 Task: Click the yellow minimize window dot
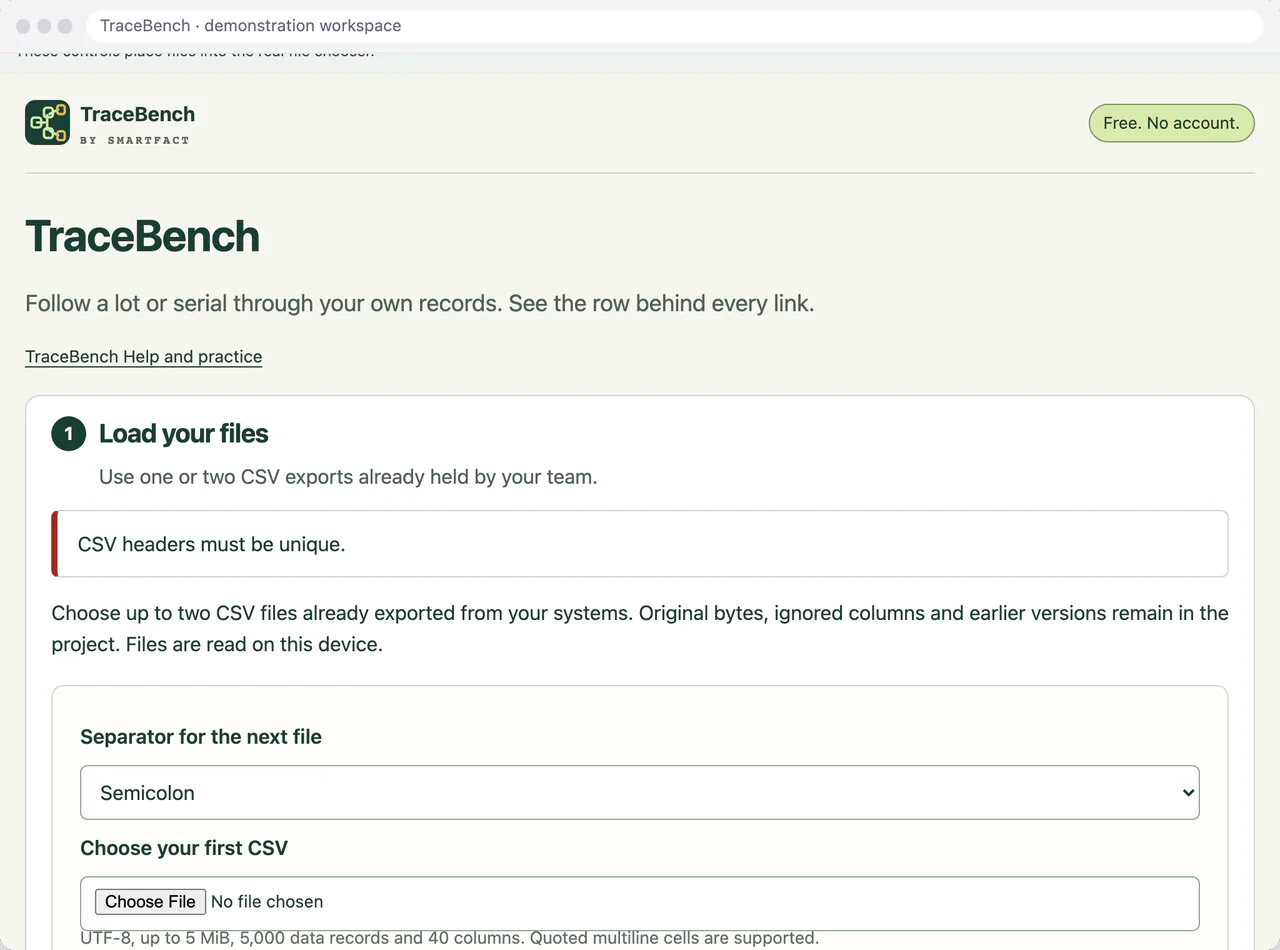[x=44, y=26]
